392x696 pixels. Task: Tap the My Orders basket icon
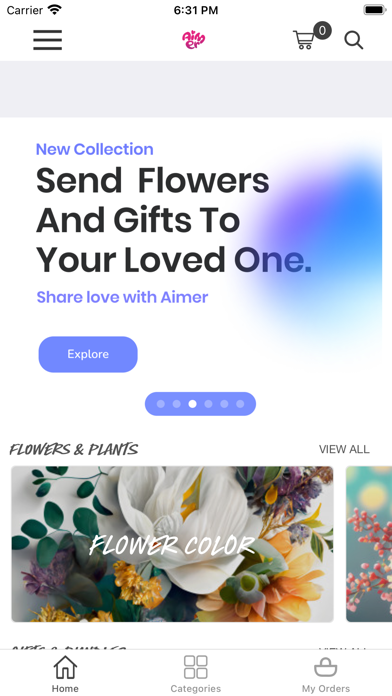click(326, 667)
